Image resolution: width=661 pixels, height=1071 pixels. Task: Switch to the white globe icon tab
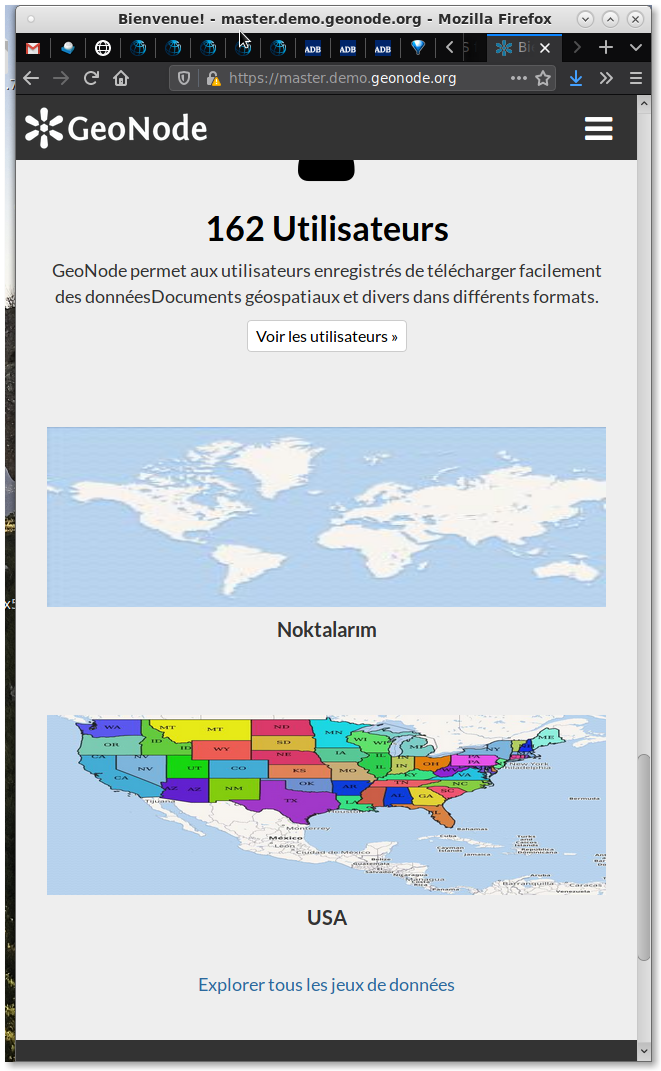[x=103, y=48]
